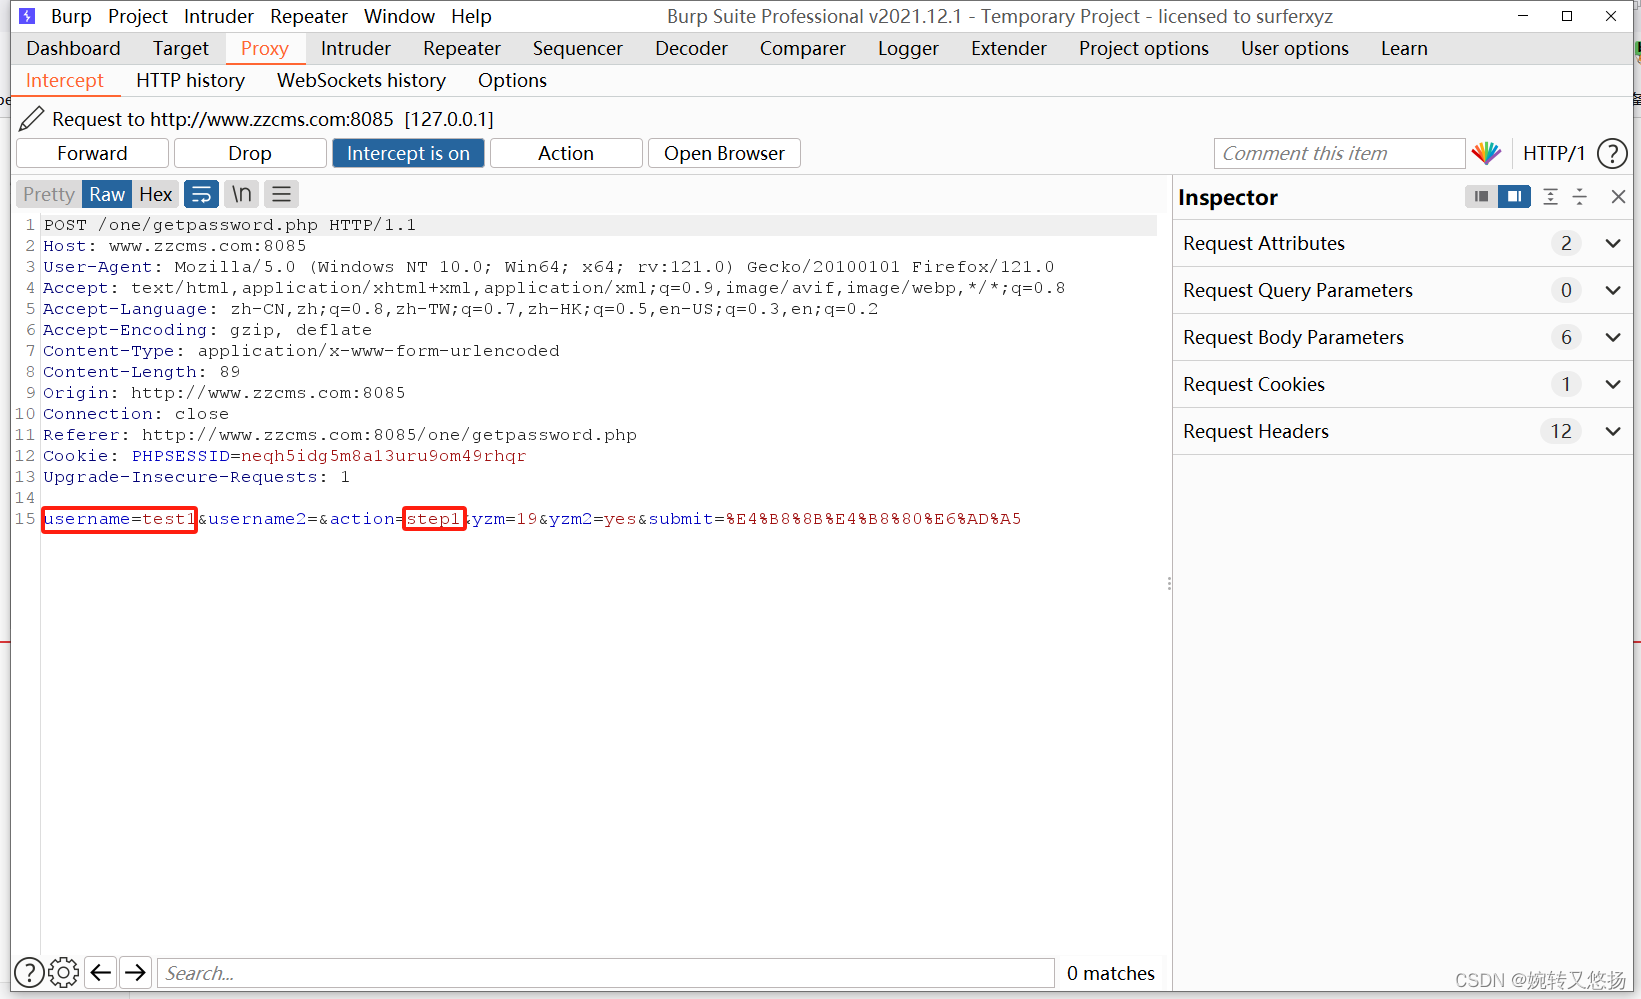Open the Help menu

471,16
